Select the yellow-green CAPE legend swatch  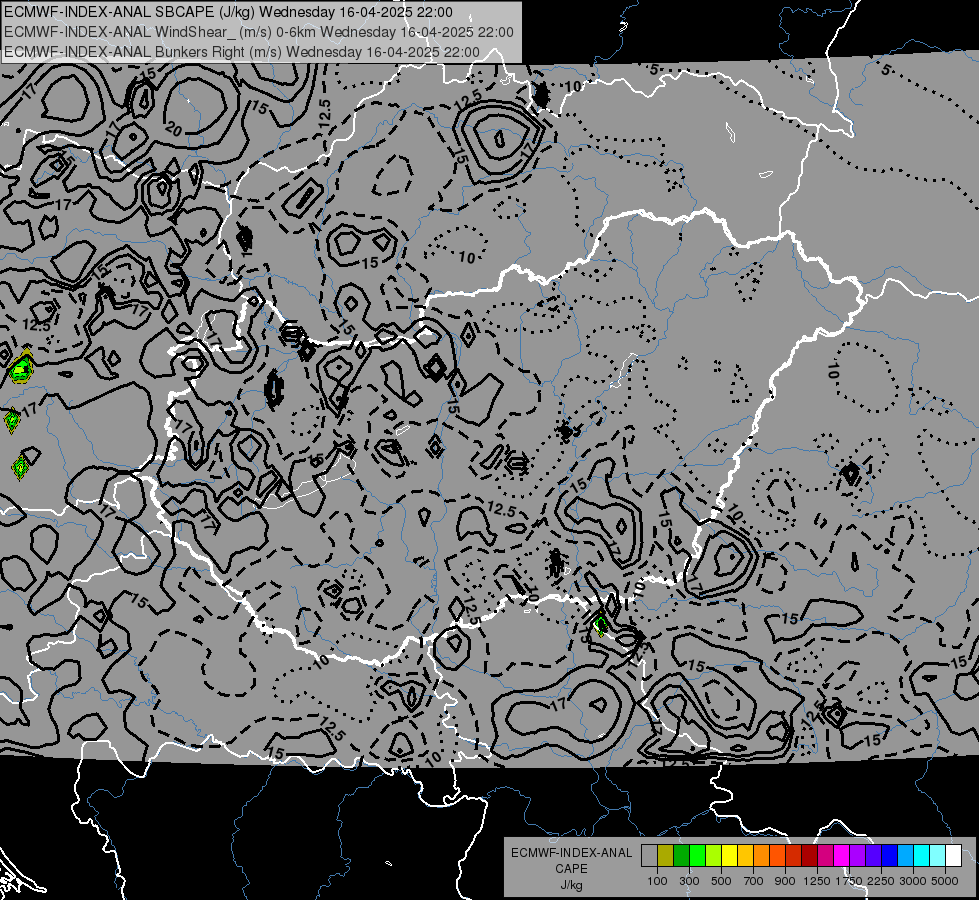714,856
